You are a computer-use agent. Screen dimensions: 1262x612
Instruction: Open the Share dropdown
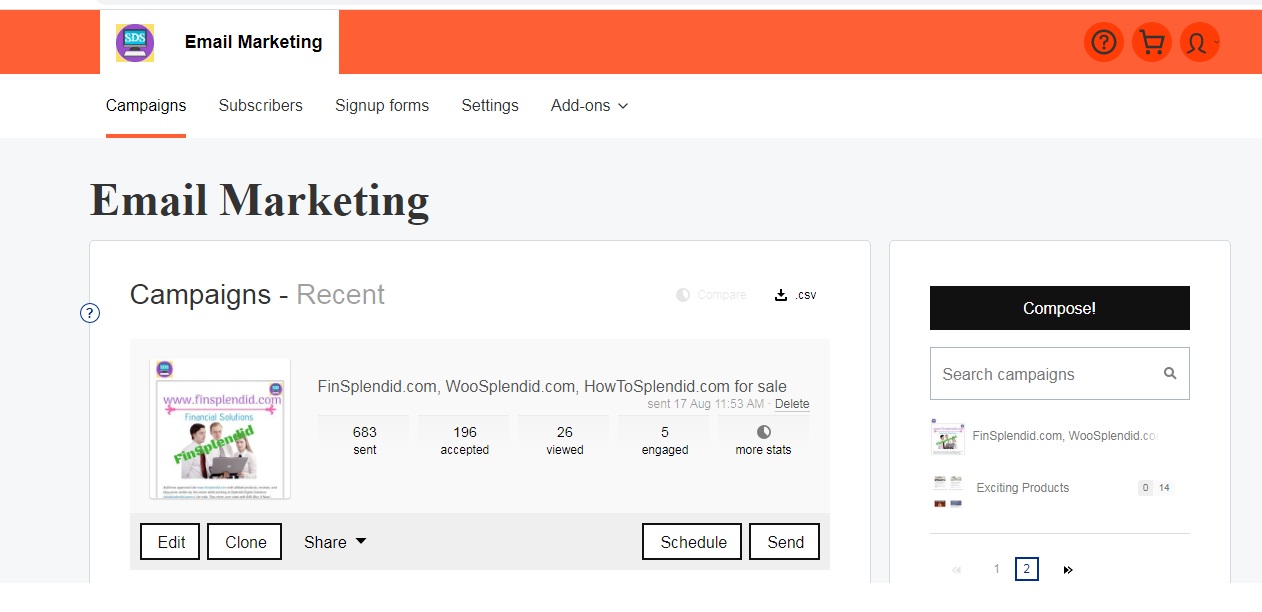[335, 542]
